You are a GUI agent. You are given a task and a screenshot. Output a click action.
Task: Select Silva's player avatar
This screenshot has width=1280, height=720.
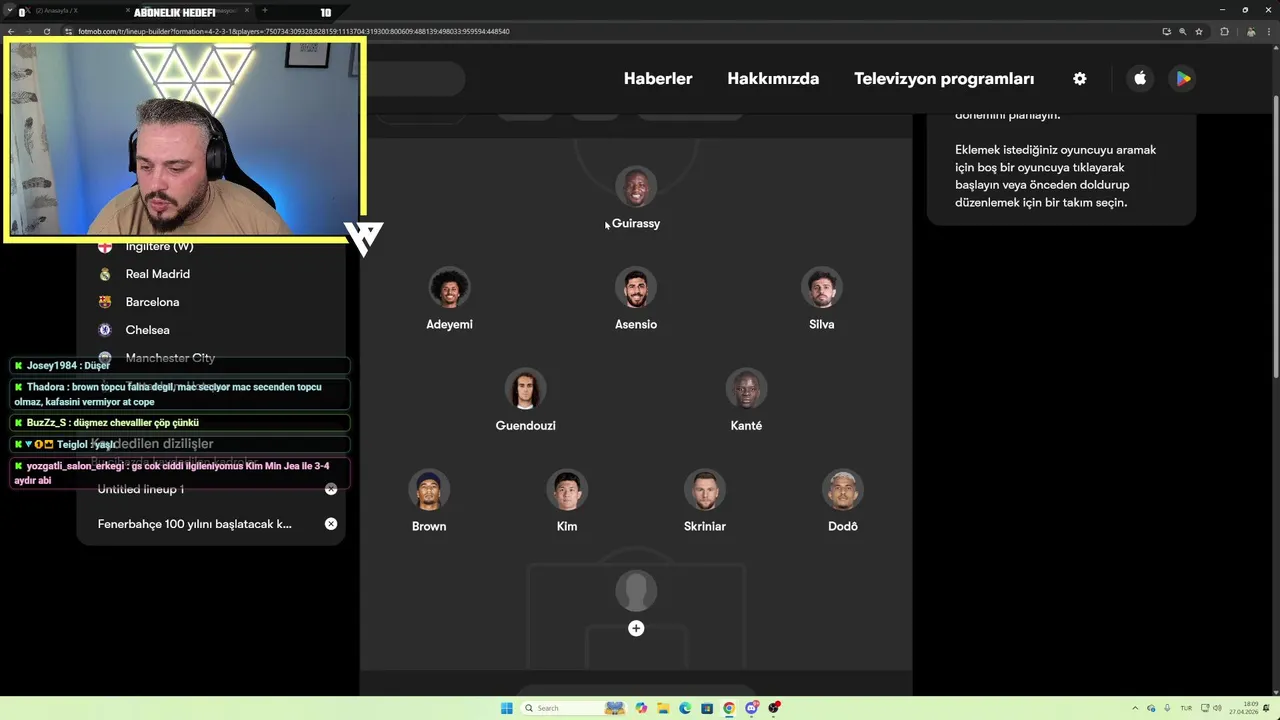(x=822, y=288)
